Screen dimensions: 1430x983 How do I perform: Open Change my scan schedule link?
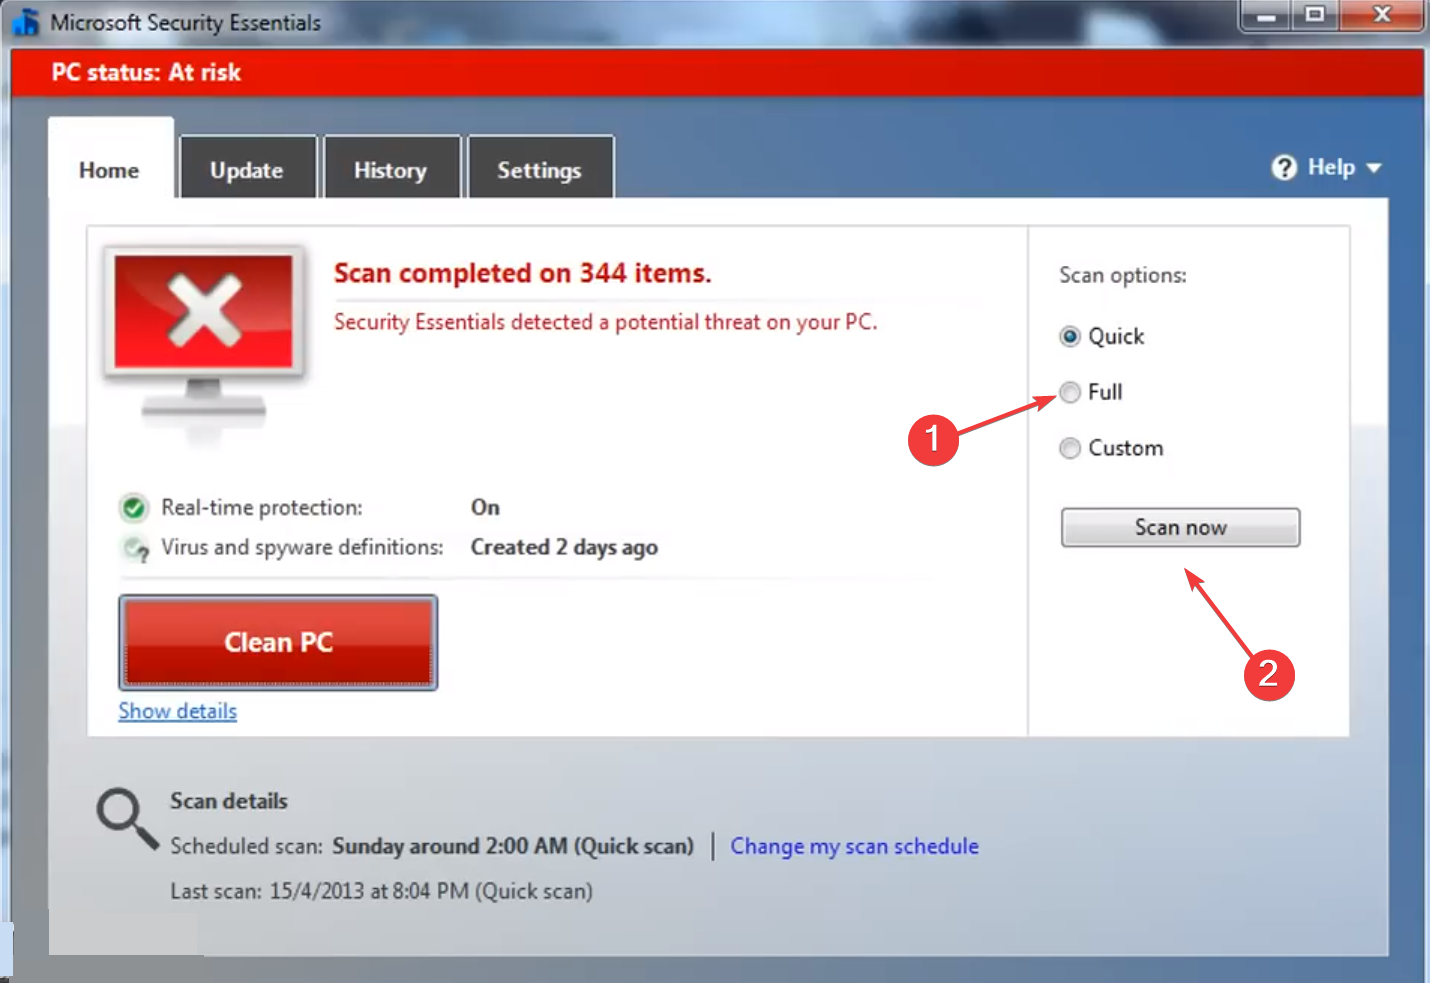click(855, 846)
